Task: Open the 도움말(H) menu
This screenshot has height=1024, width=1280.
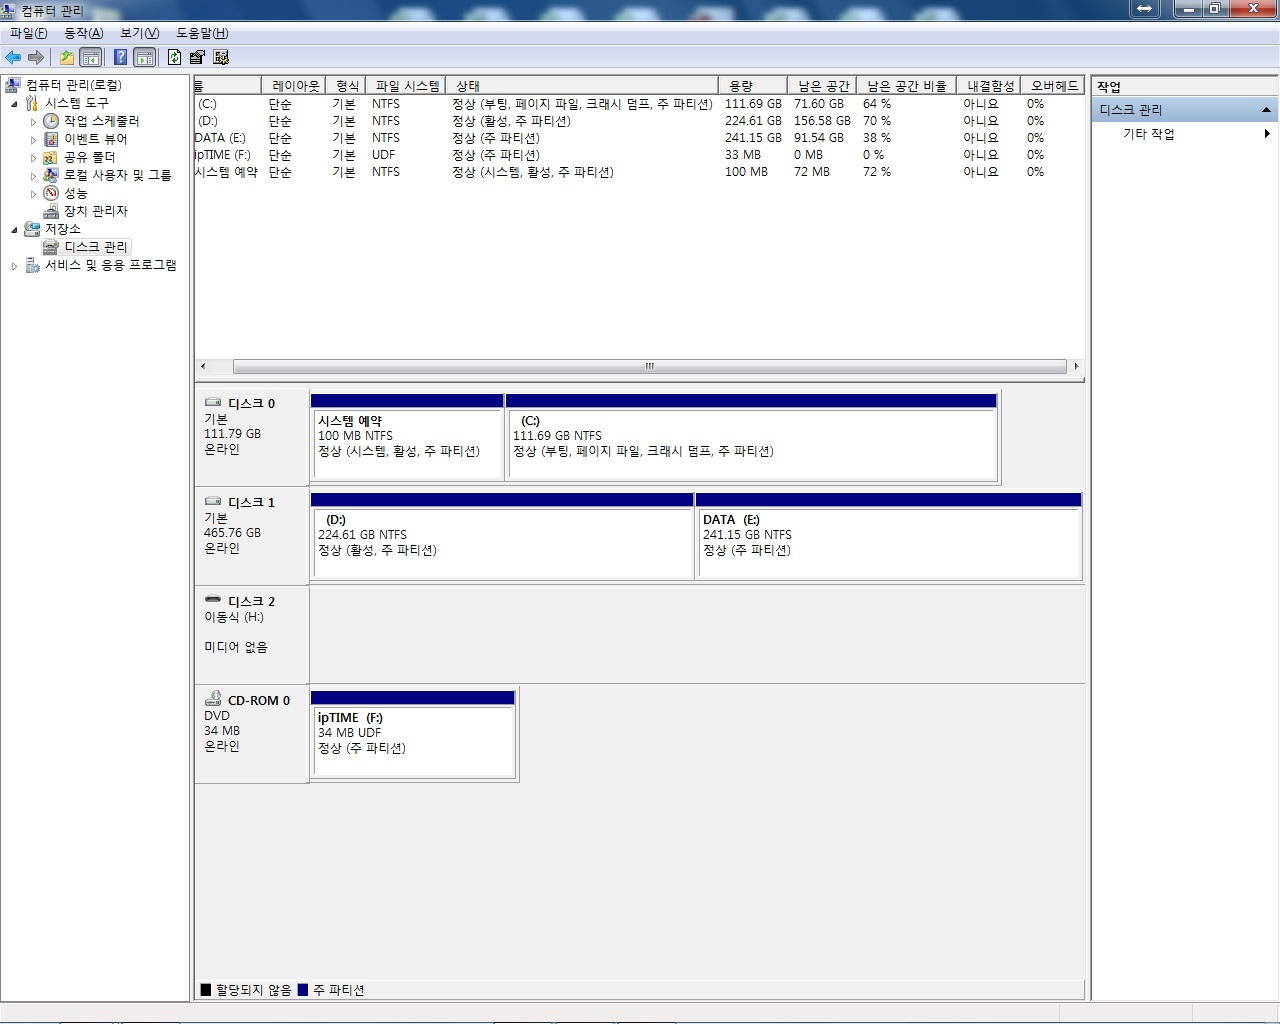Action: click(x=202, y=33)
